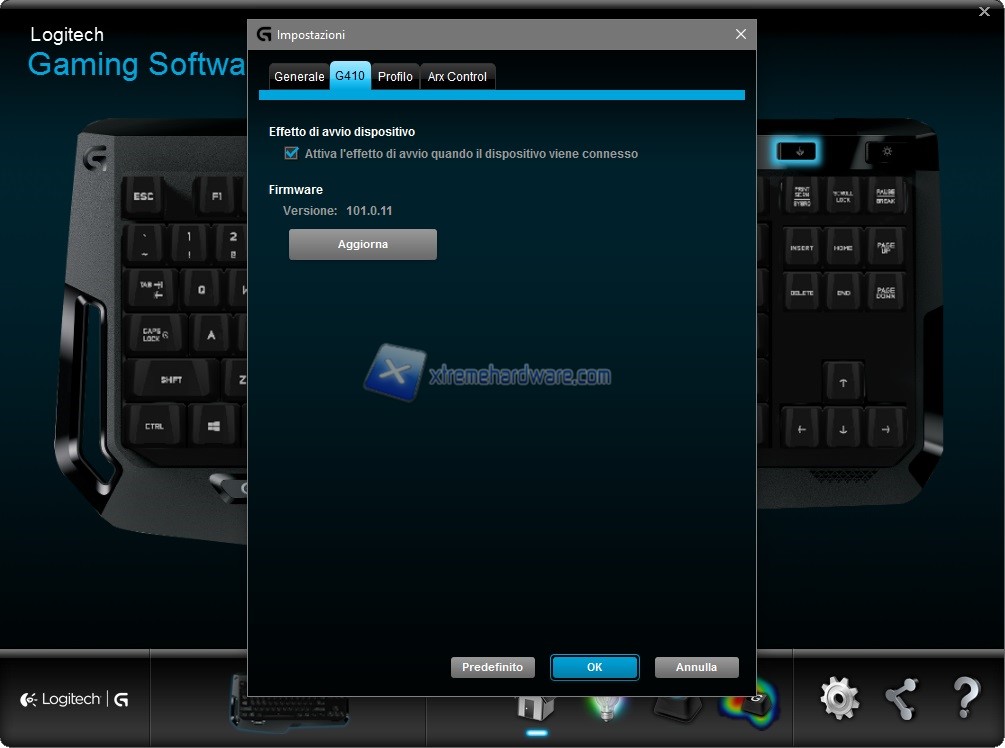
Task: Click the Aggiorna firmware button
Action: [363, 244]
